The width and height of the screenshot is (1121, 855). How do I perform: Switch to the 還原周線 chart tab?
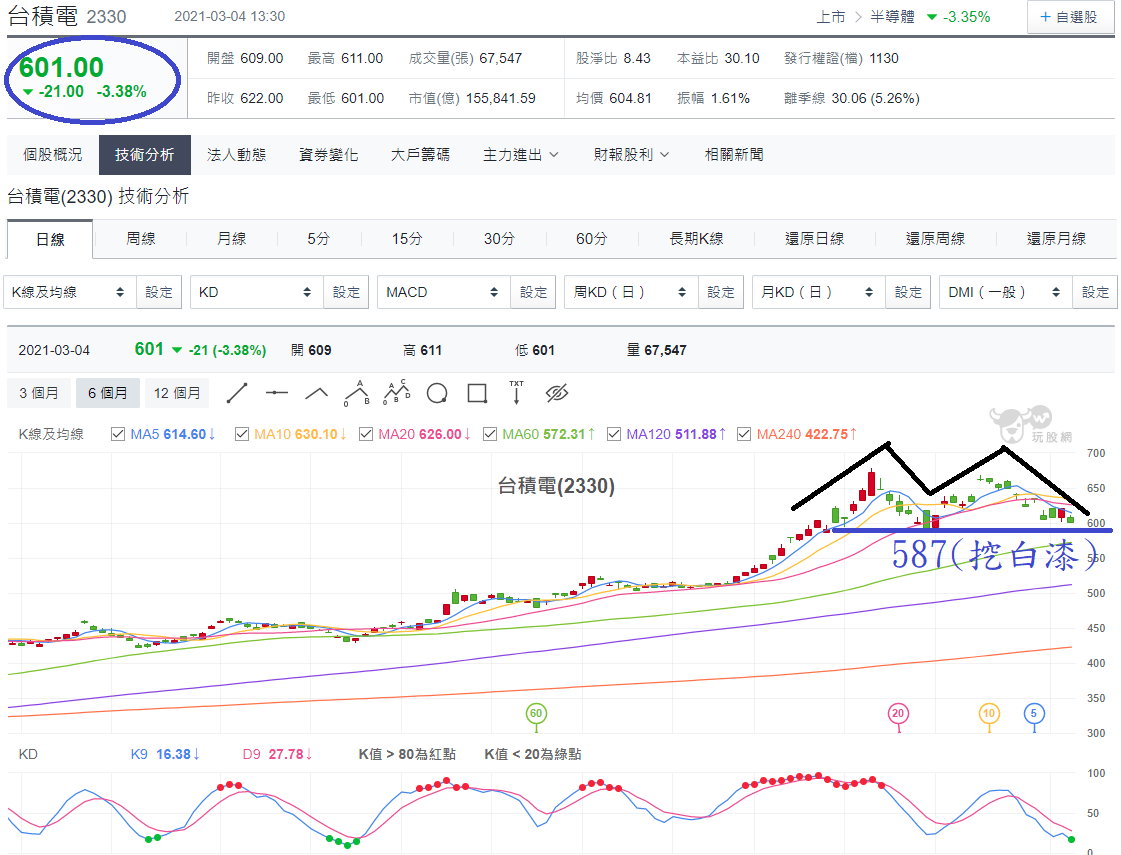pos(935,239)
